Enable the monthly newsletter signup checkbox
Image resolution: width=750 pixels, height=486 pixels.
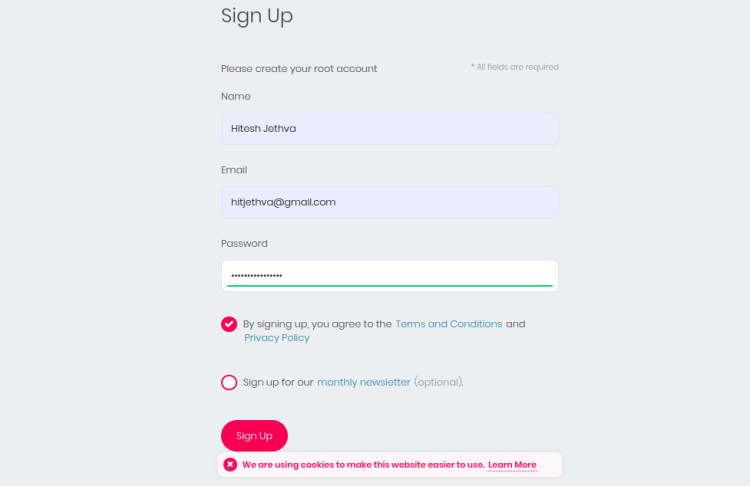pos(229,382)
